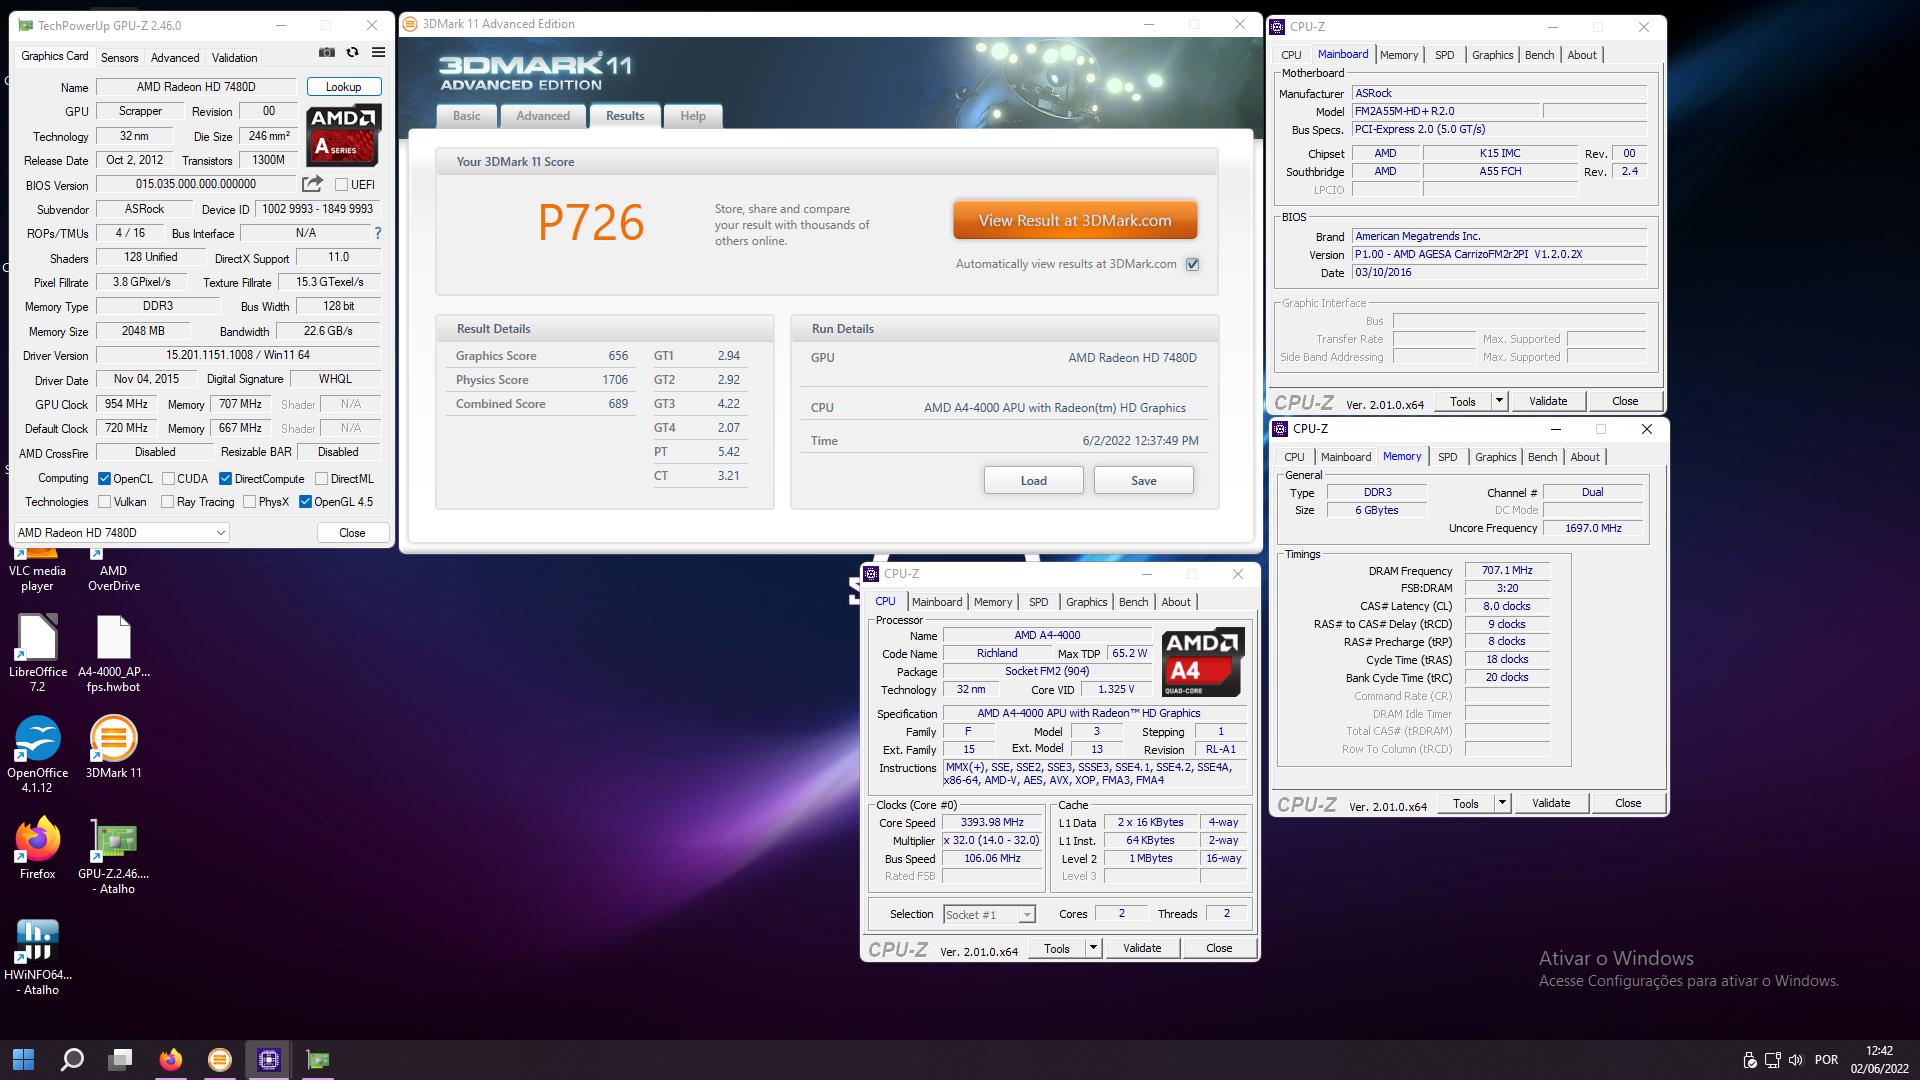Switch to GPU-Z on taskbar
The width and height of the screenshot is (1920, 1080).
click(318, 1059)
